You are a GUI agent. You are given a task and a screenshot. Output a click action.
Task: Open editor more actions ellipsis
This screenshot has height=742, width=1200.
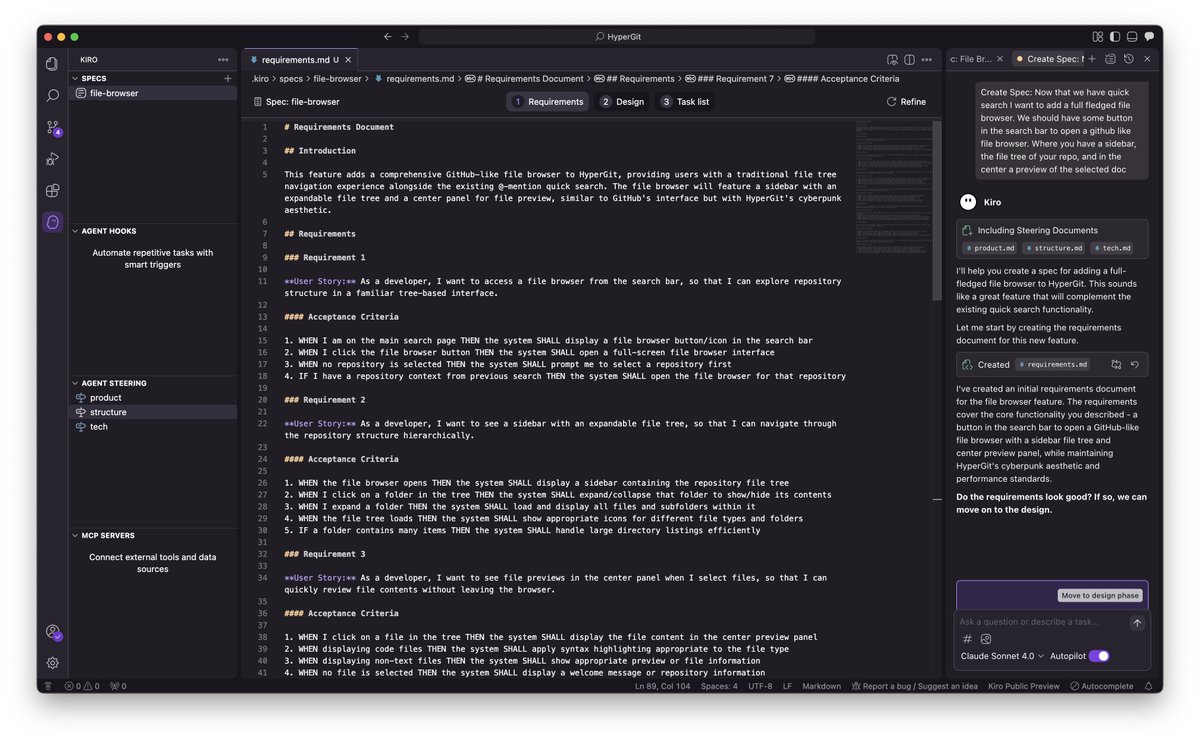927,59
